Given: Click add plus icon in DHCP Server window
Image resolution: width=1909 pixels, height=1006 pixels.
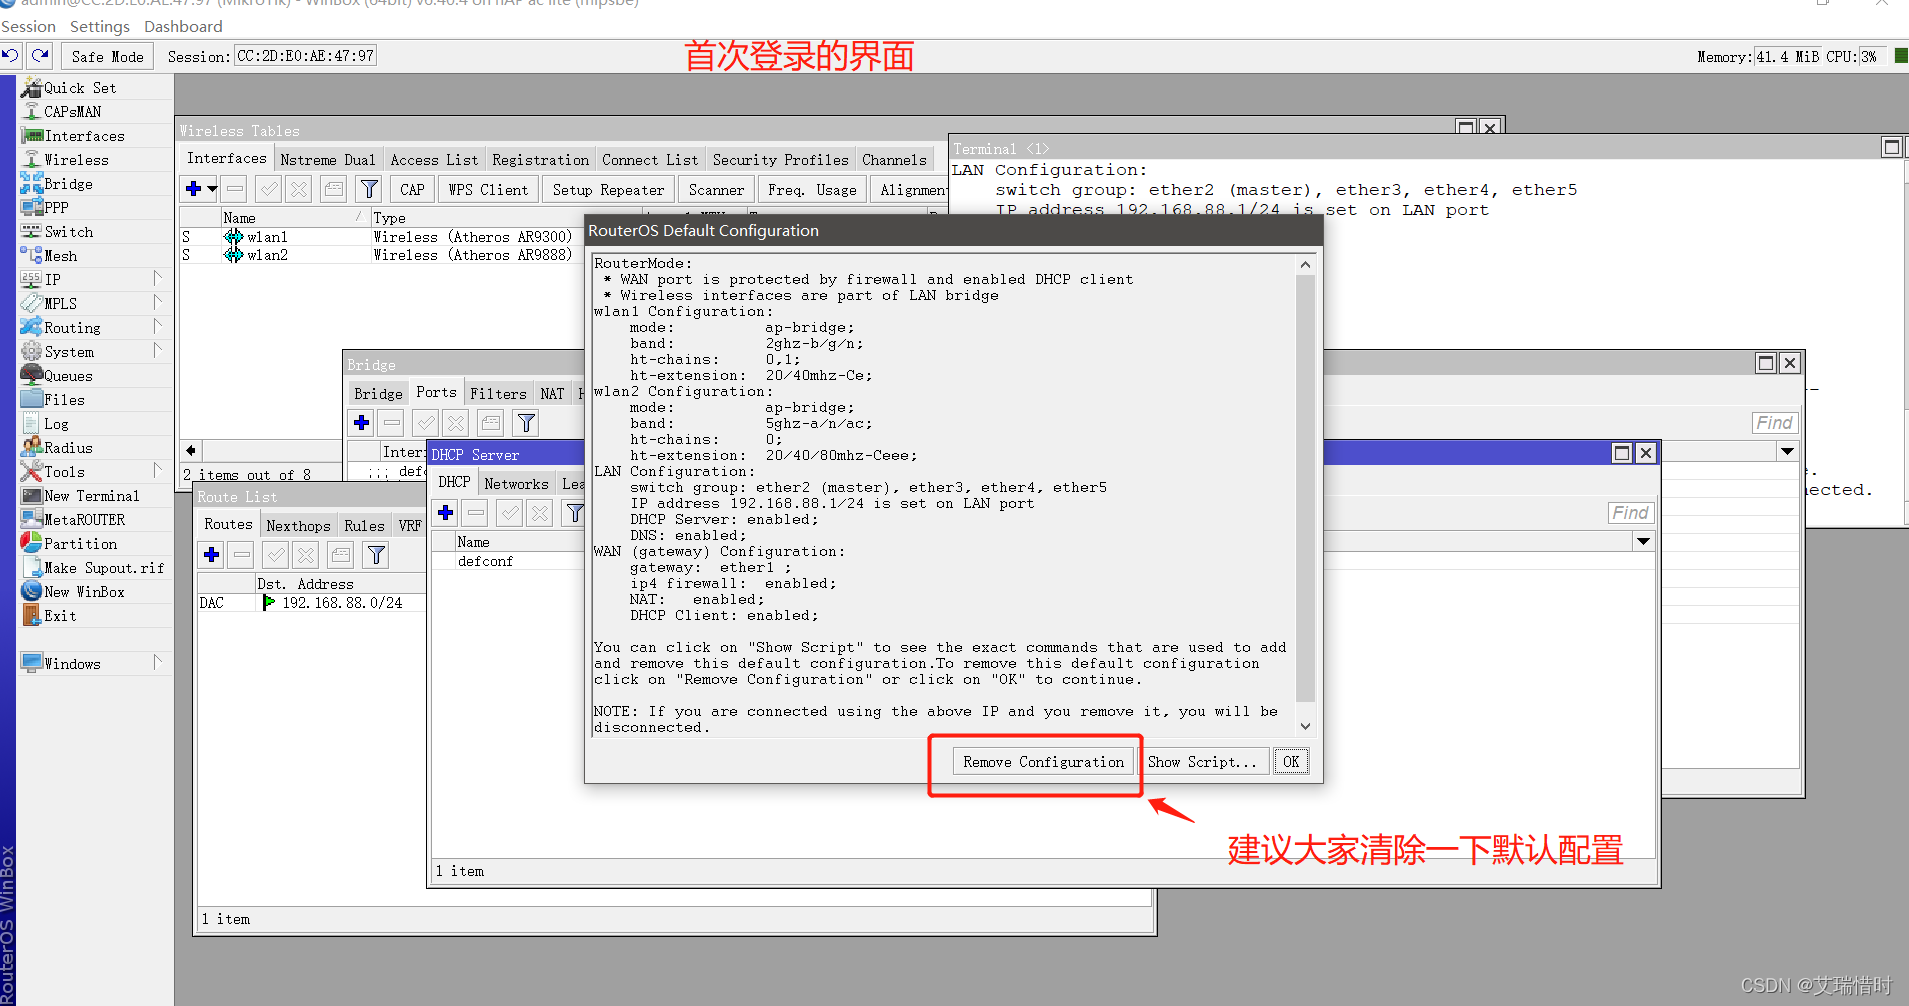Looking at the screenshot, I should click(x=446, y=513).
